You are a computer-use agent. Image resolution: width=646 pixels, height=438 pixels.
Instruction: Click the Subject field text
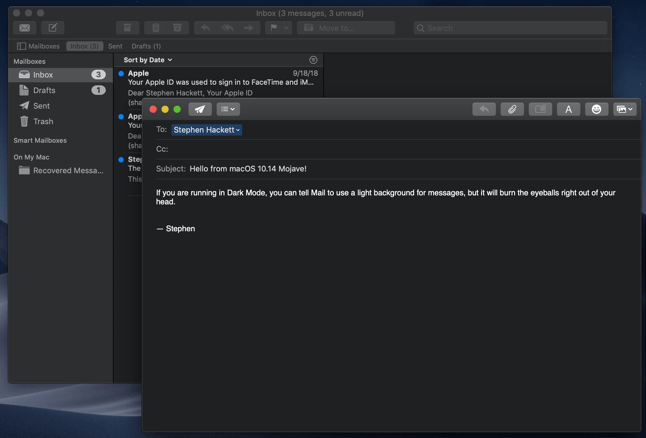(x=248, y=169)
